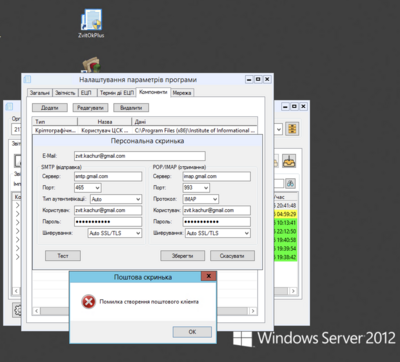Image resolution: width=400 pixels, height=362 pixels.
Task: Switch to the Звітність tab
Action: (x=65, y=93)
